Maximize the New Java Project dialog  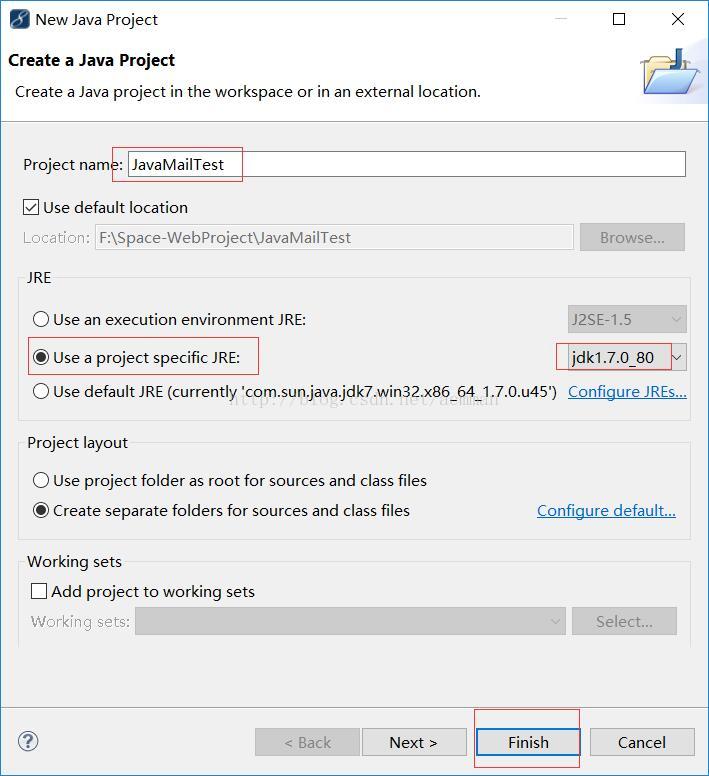coord(618,19)
